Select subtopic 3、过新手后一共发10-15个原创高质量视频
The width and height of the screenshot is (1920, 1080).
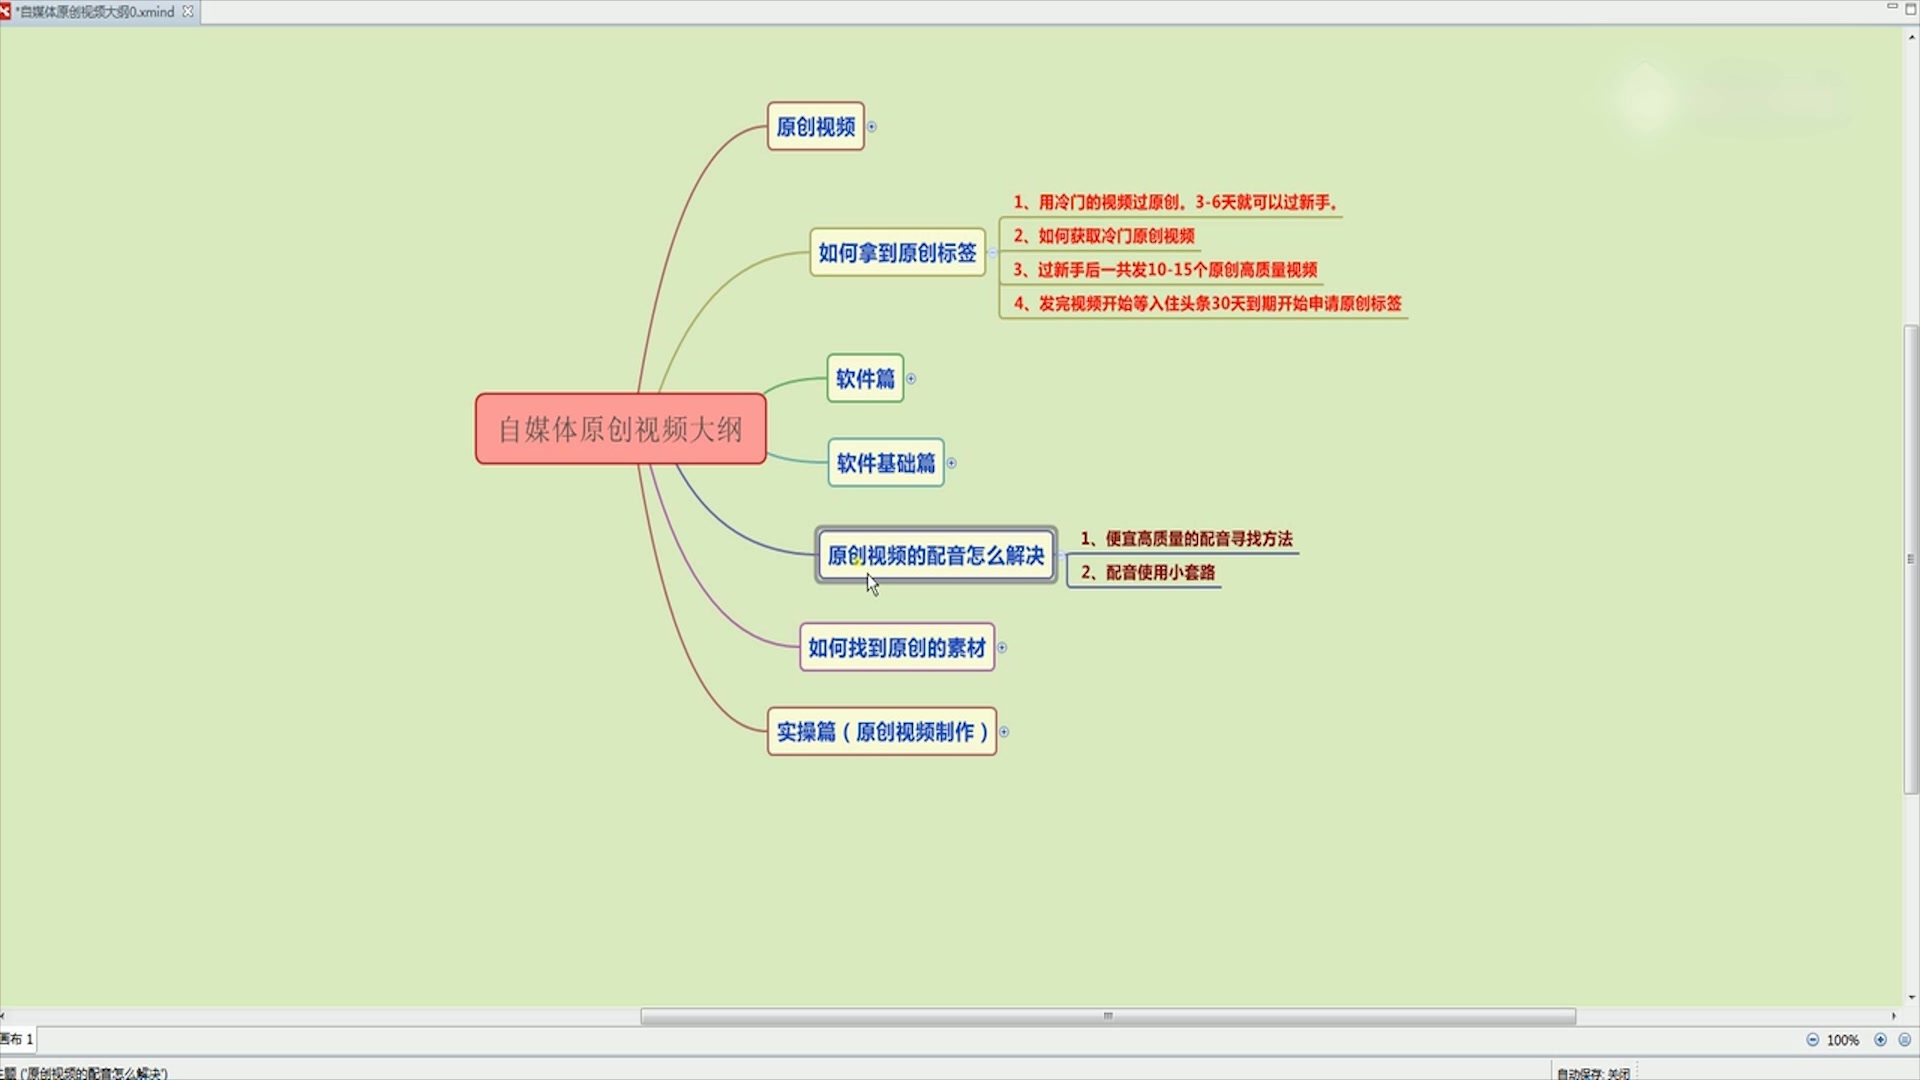1165,270
